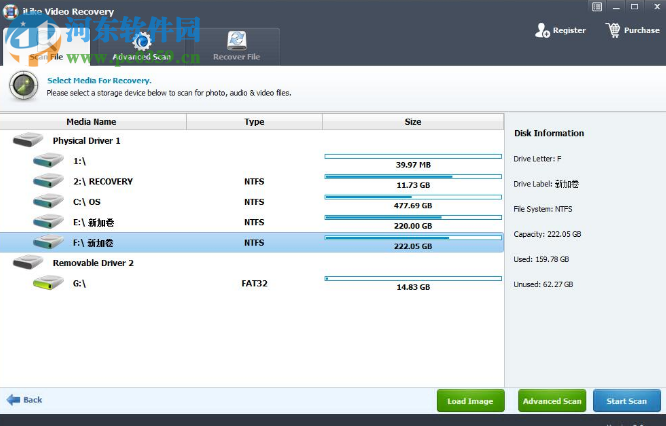Sort by the Size column header

pyautogui.click(x=412, y=122)
